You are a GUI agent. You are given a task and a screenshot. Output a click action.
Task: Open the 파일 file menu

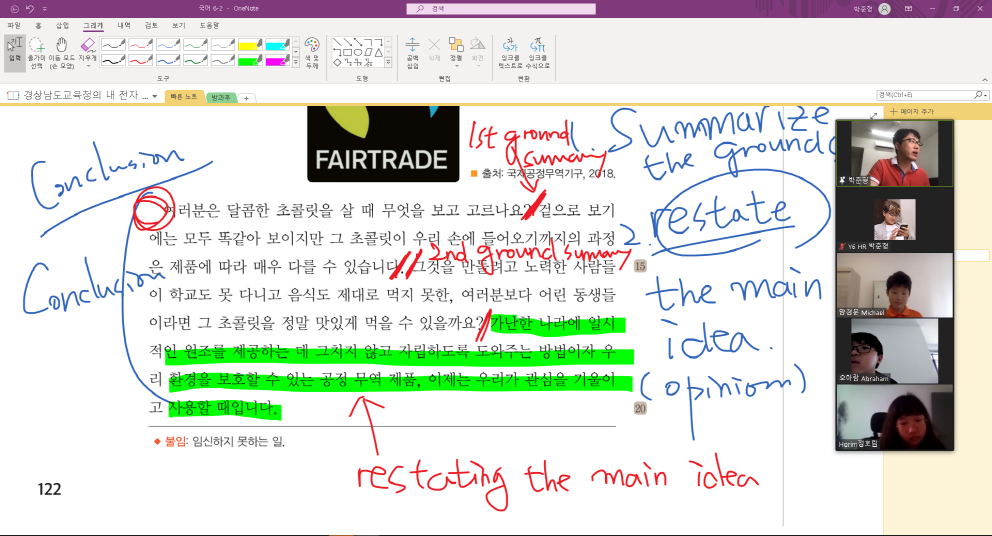pos(13,25)
